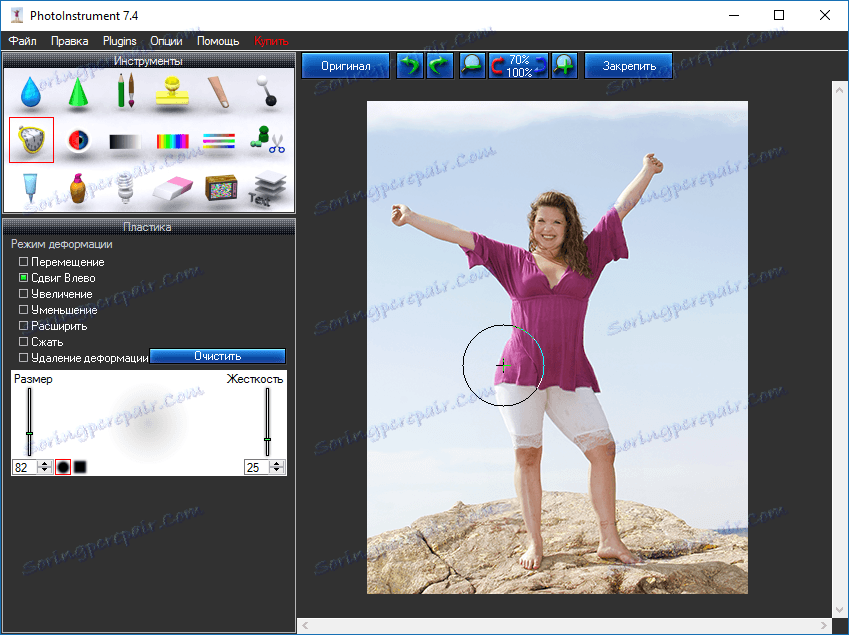This screenshot has height=635, width=849.
Task: Click the vertical scrollbar beside the photo
Action: coord(840,350)
